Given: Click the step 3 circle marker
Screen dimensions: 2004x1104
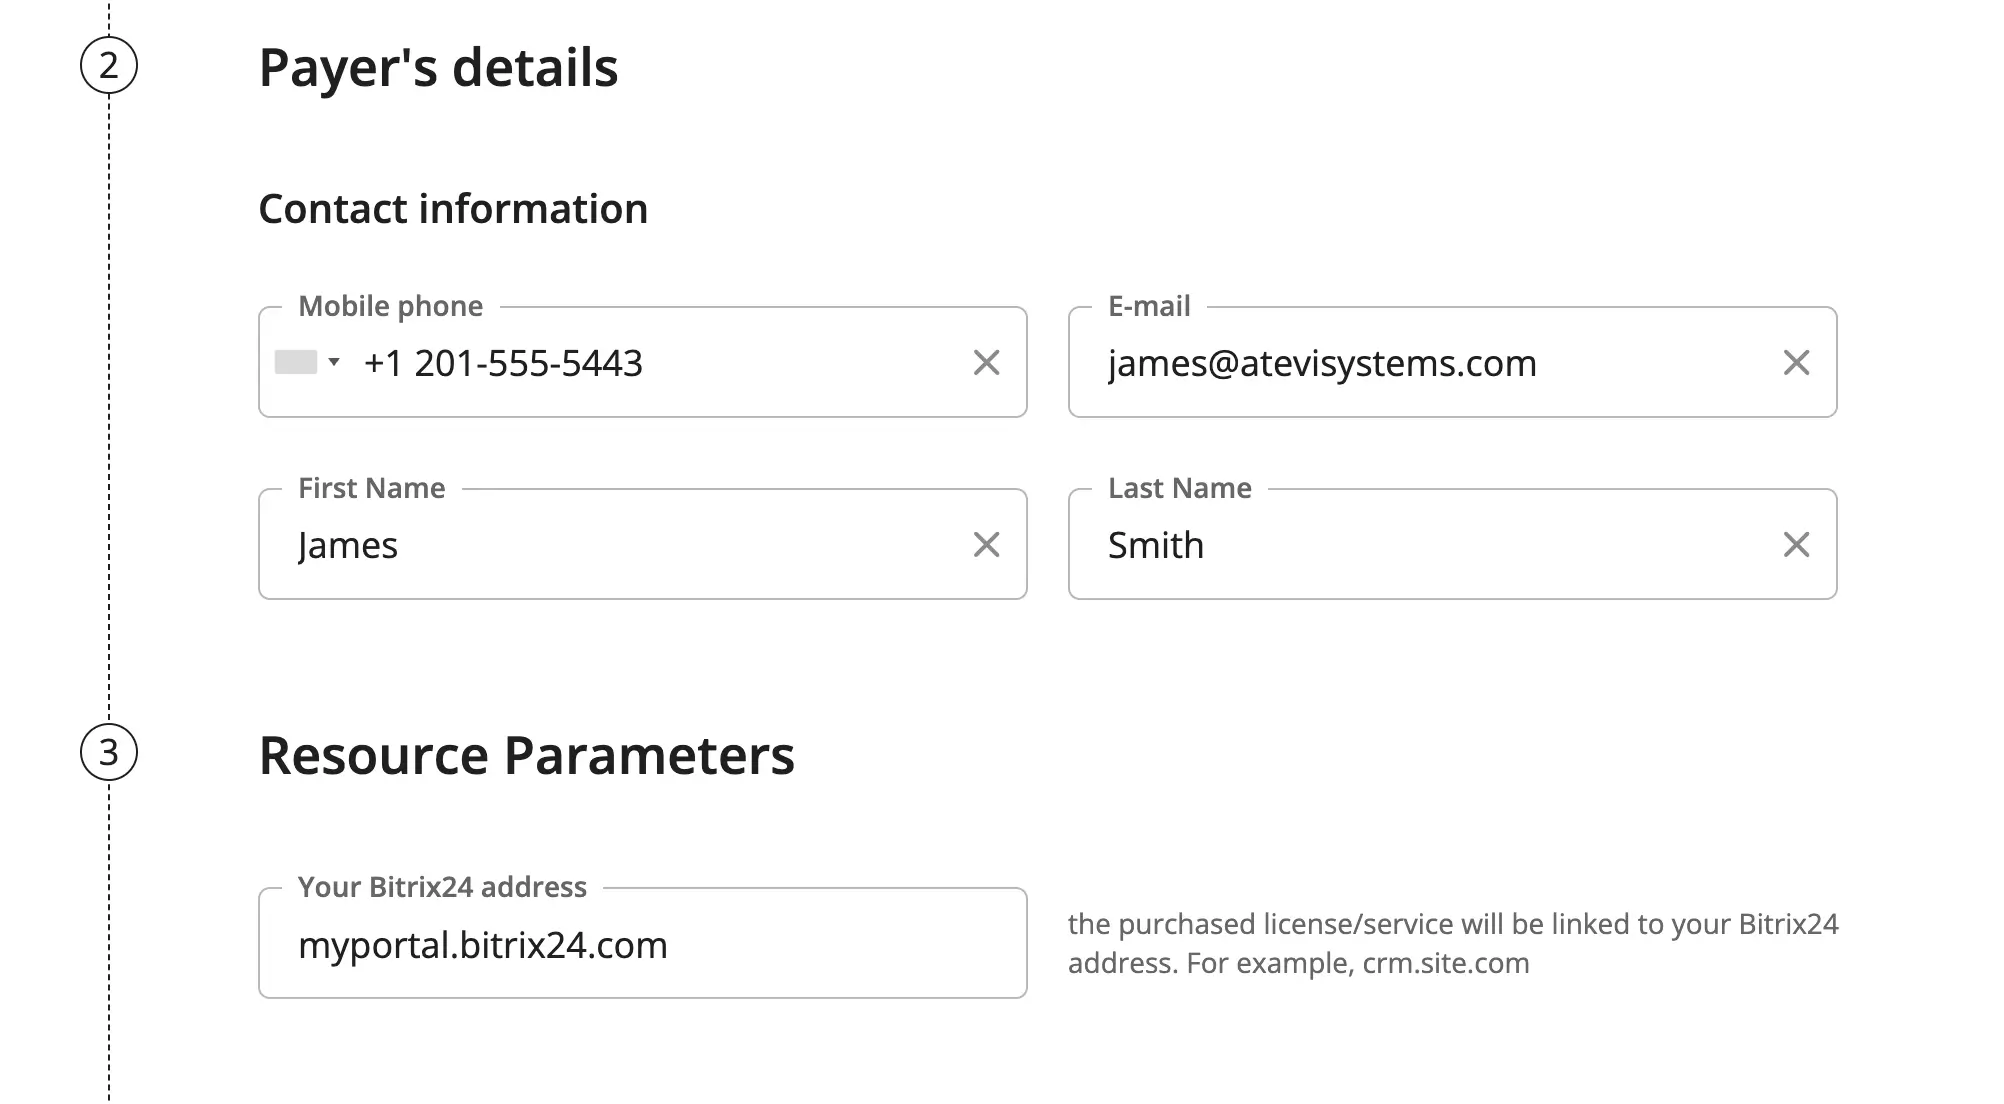Looking at the screenshot, I should (x=109, y=753).
